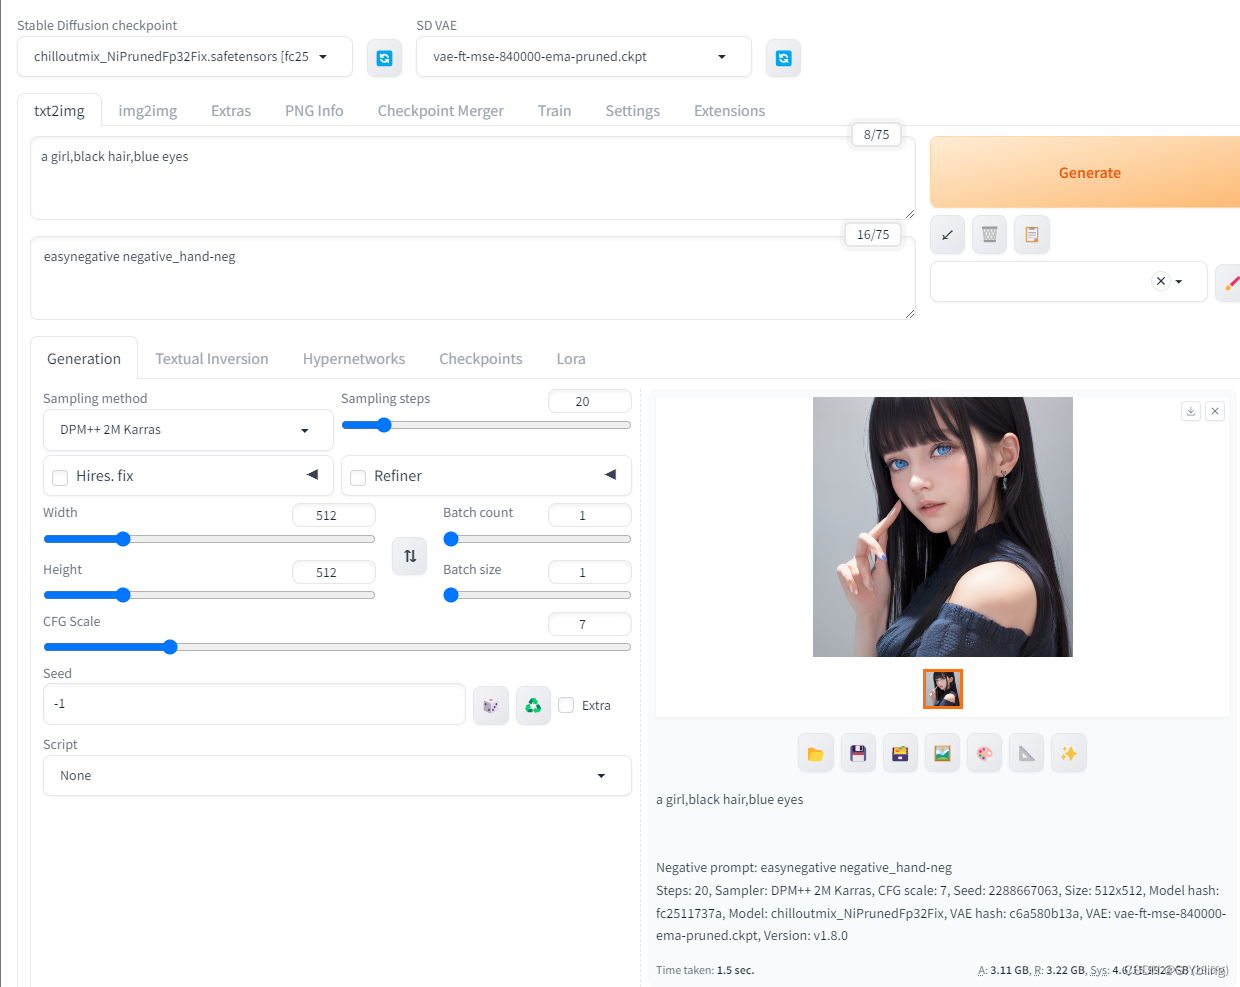Open the Sampling method dropdown
This screenshot has height=987, width=1240.
tap(187, 430)
